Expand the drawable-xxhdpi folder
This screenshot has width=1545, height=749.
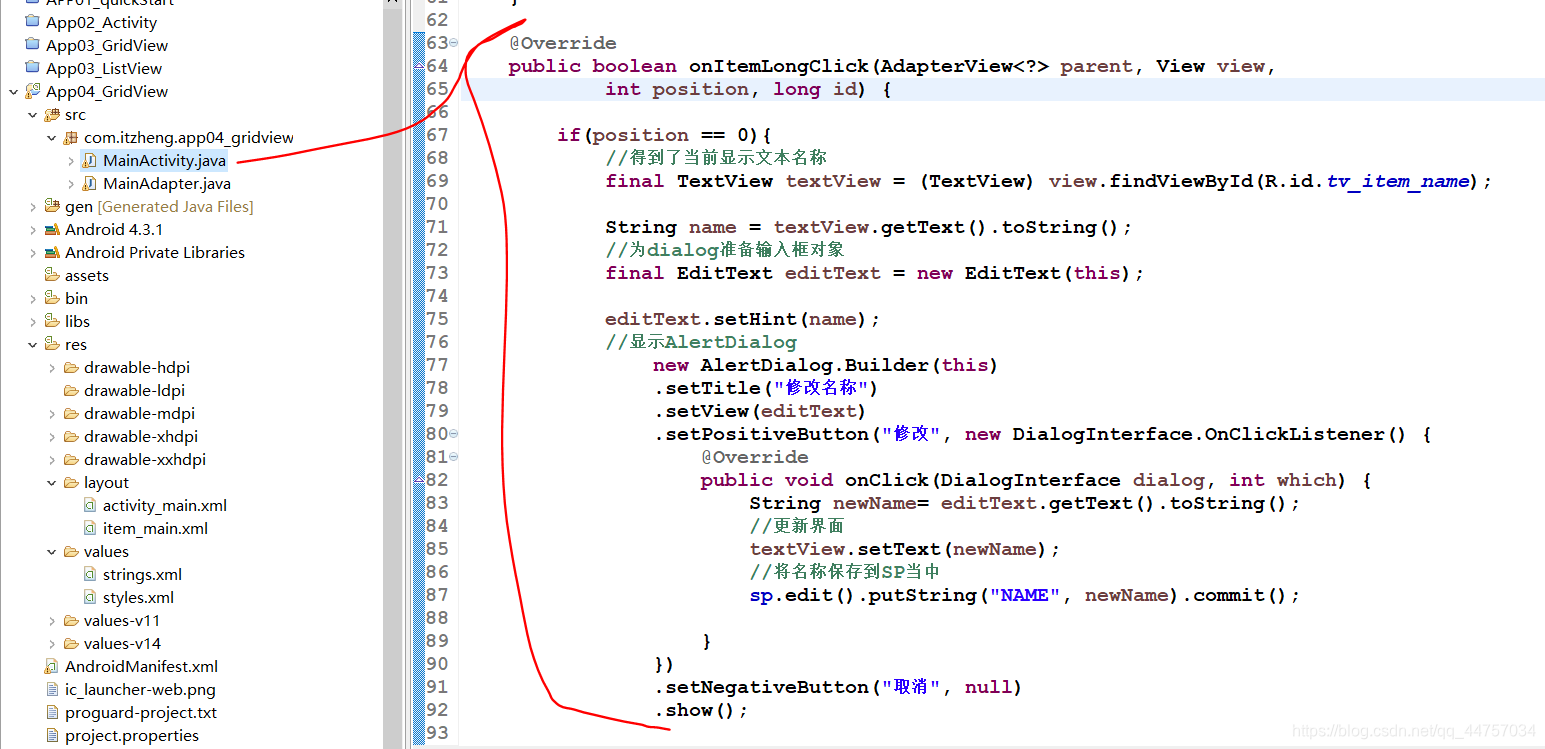click(51, 459)
